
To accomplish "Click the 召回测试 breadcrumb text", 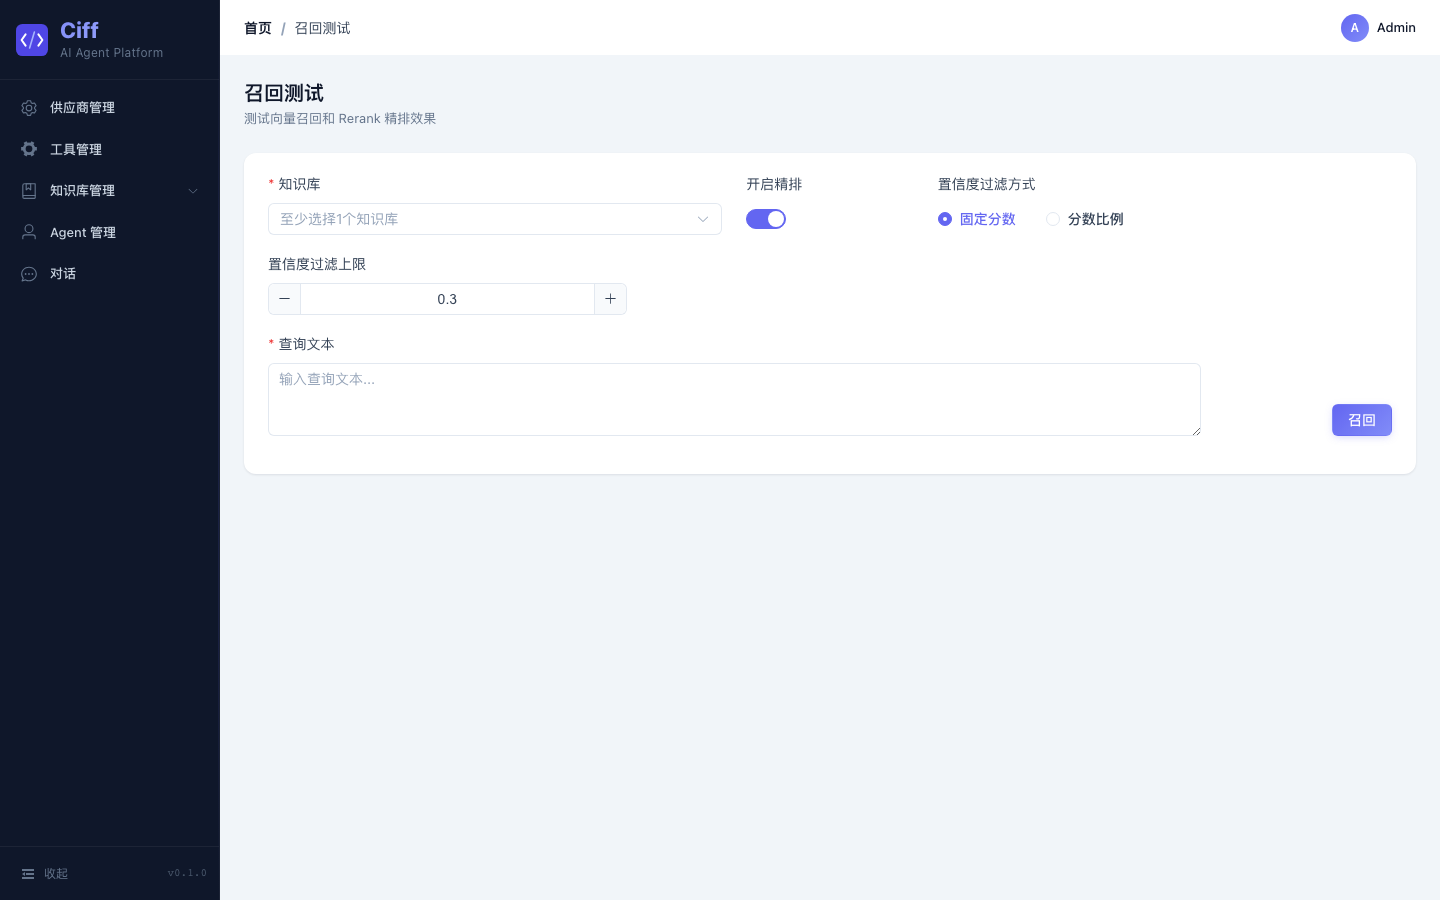I will point(322,28).
